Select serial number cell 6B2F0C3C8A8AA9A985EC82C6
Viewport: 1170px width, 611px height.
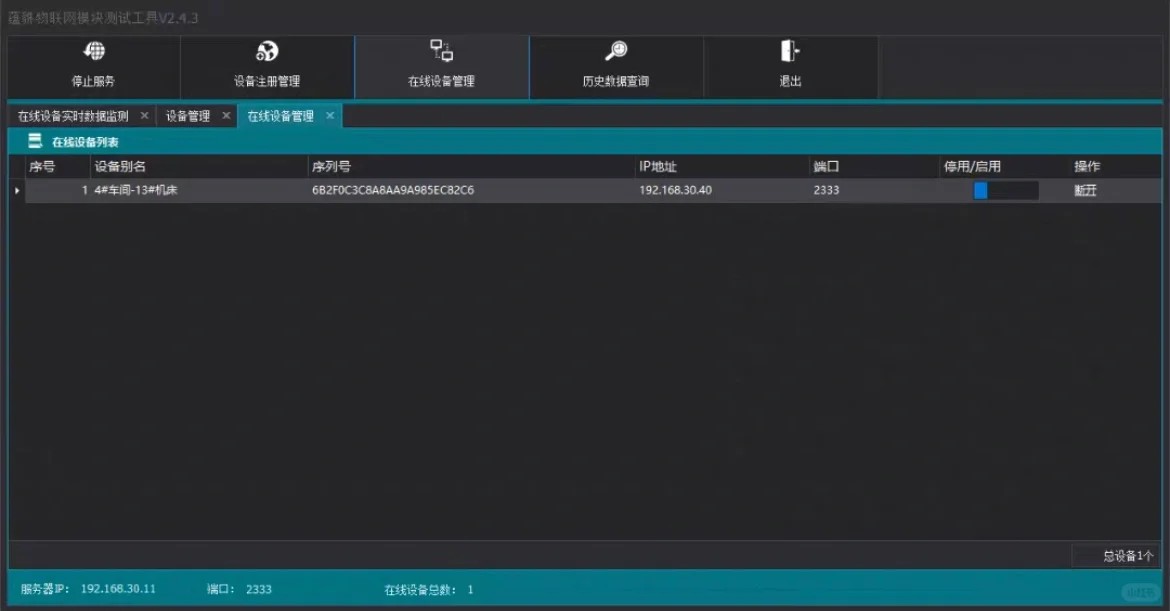point(393,191)
